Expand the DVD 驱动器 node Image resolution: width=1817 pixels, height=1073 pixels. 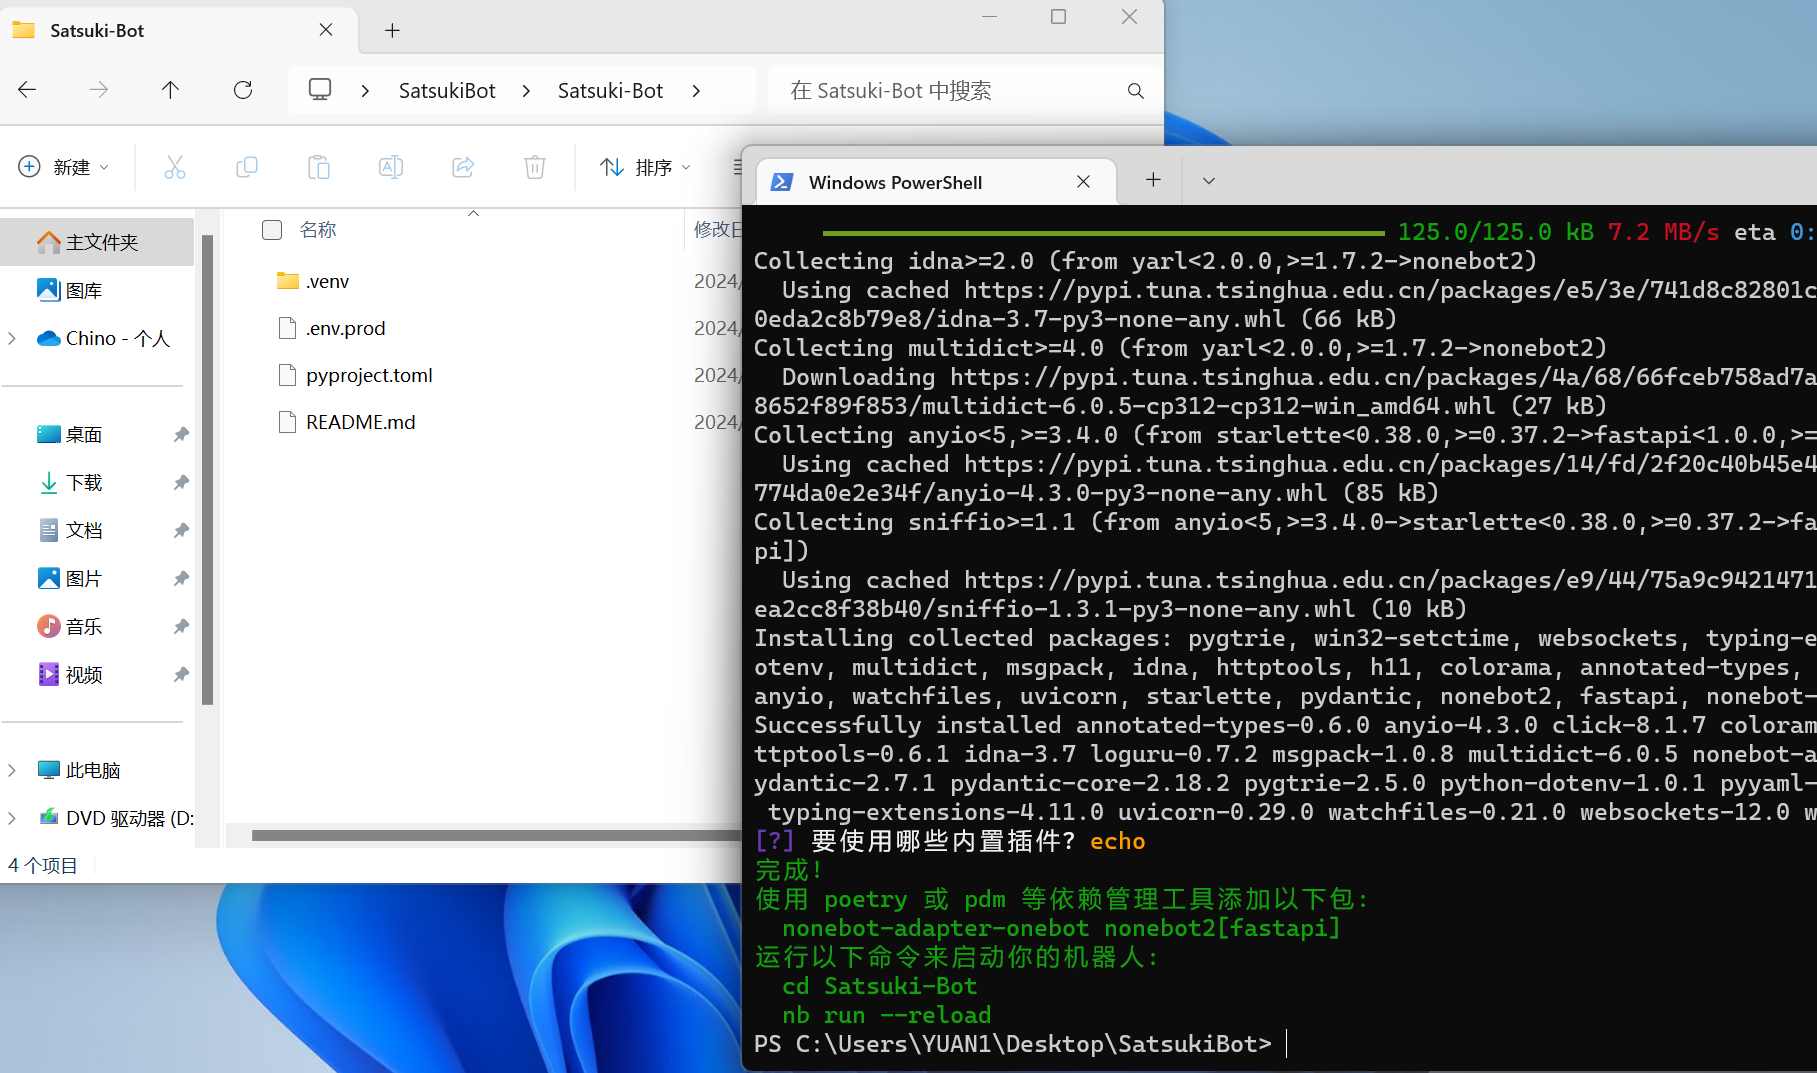[12, 818]
